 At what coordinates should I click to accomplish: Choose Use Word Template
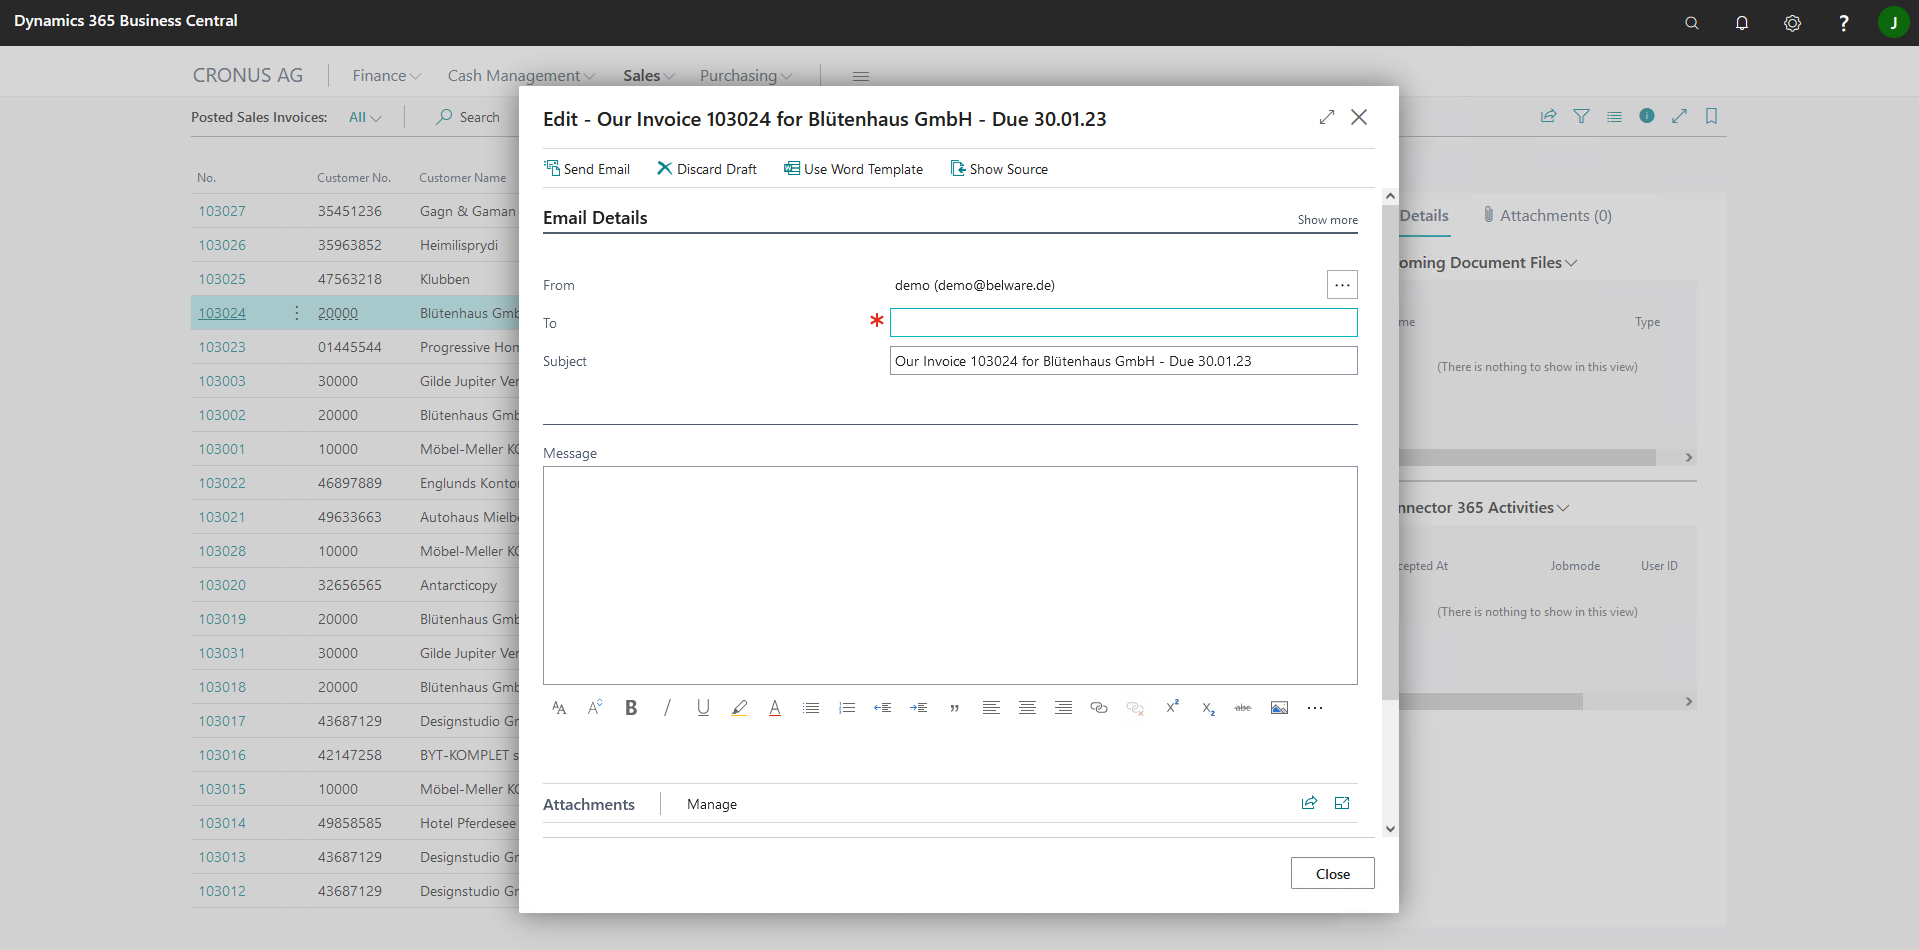853,169
